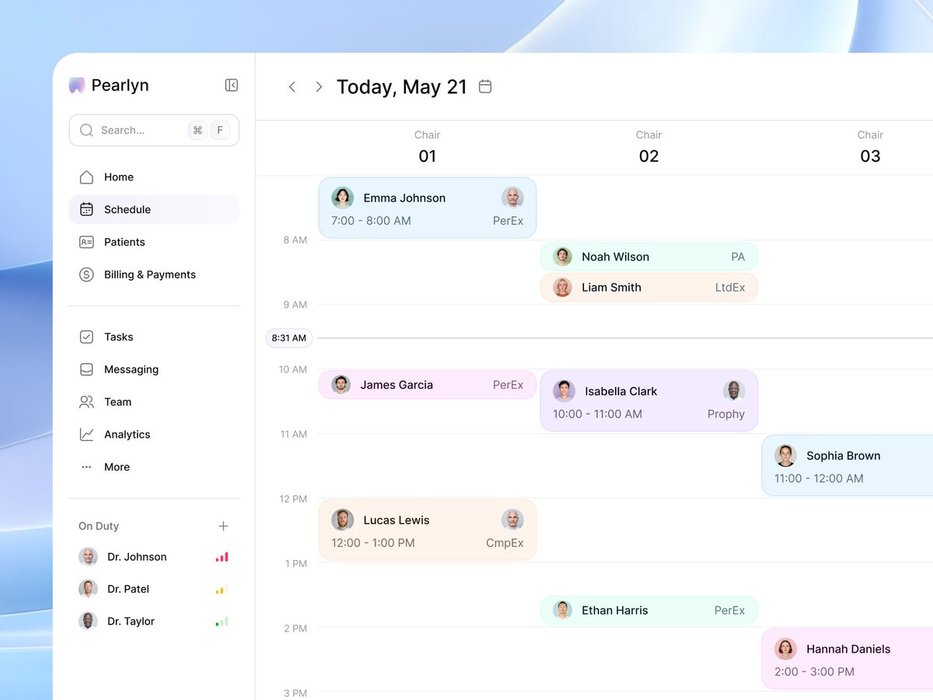The width and height of the screenshot is (933, 700).
Task: Open Sophia Brown appointment card
Action: point(847,465)
